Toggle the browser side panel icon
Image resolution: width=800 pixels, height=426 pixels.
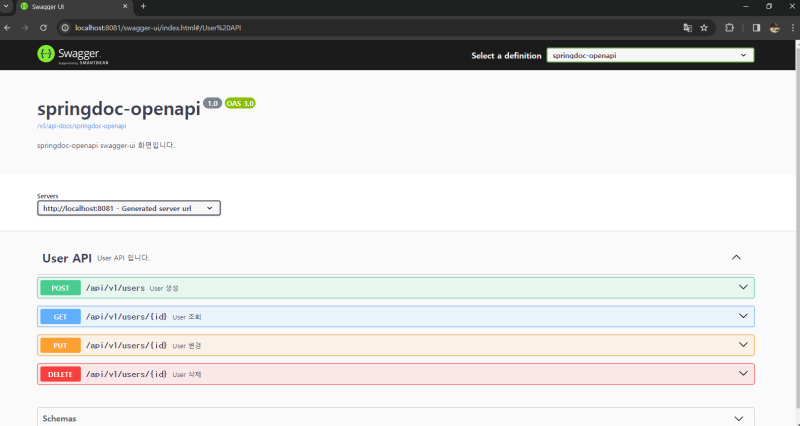pos(756,28)
